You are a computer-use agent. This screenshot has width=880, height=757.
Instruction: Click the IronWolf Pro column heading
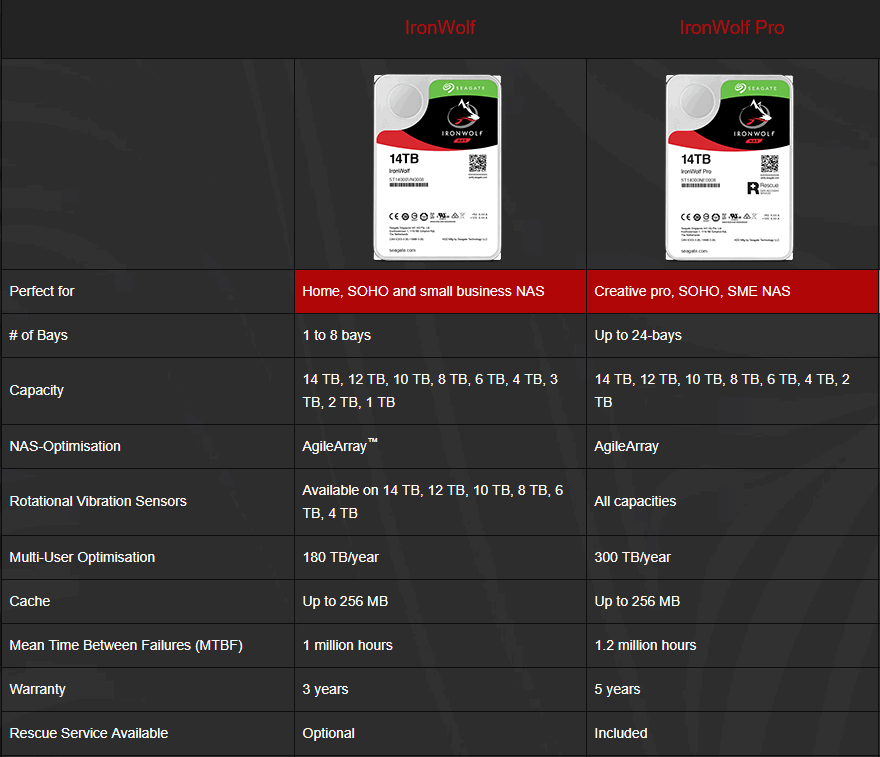tap(732, 27)
